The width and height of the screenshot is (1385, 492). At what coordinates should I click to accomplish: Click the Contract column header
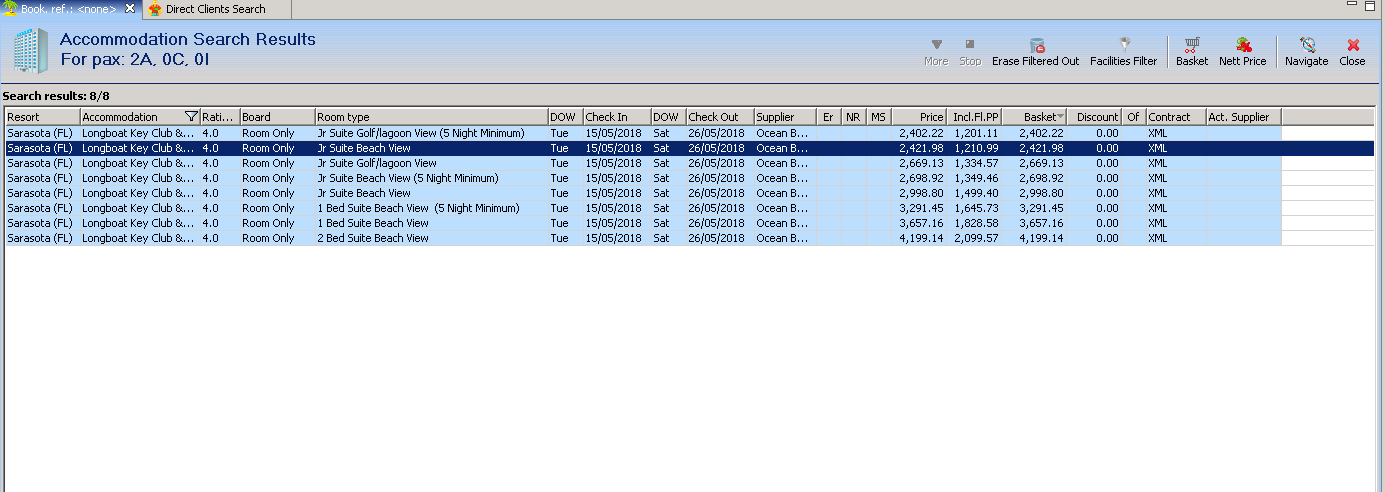tap(1176, 117)
